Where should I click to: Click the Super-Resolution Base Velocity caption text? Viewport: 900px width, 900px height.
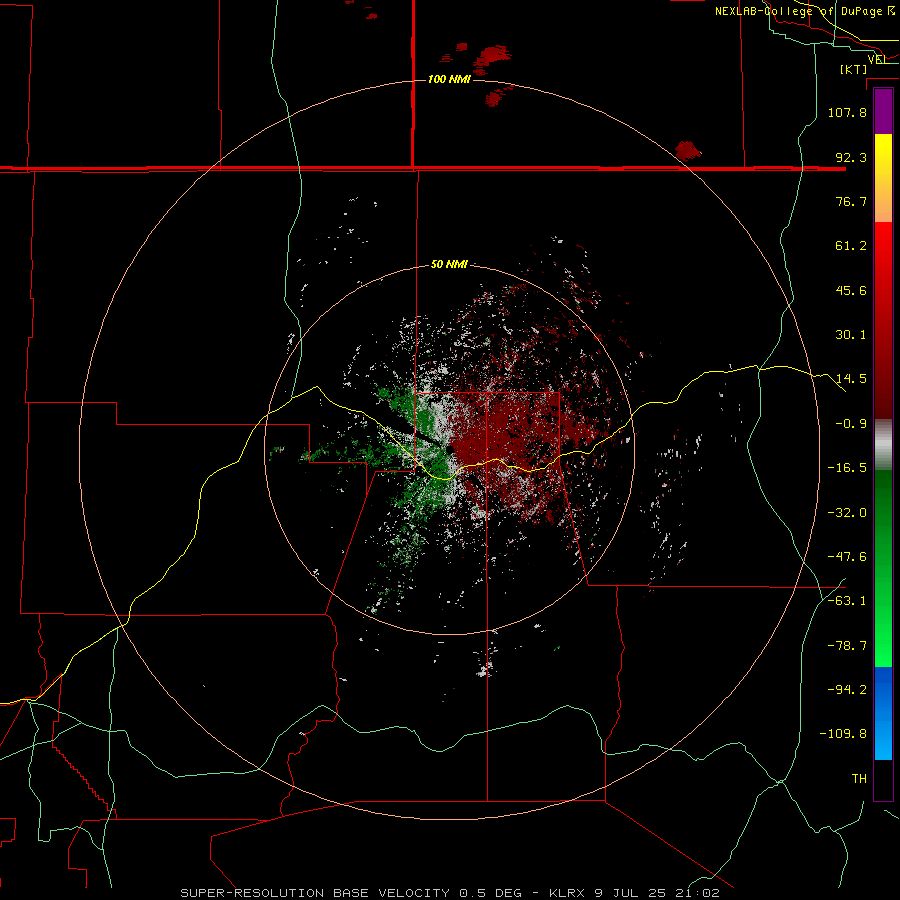tap(449, 893)
